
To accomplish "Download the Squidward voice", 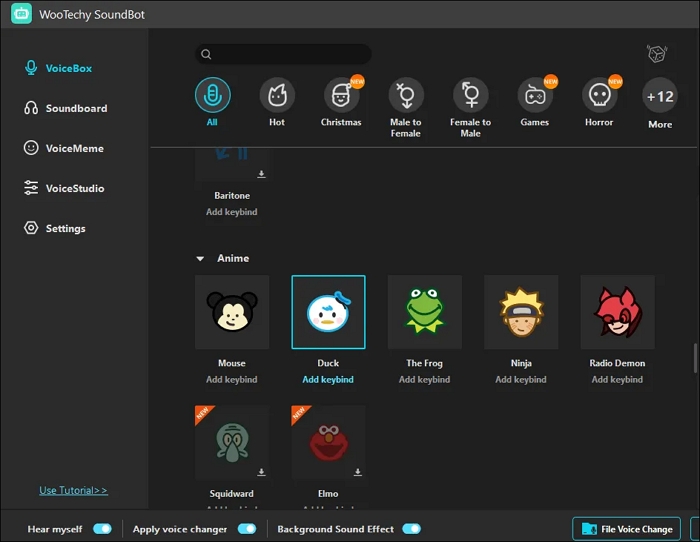I will pyautogui.click(x=261, y=471).
